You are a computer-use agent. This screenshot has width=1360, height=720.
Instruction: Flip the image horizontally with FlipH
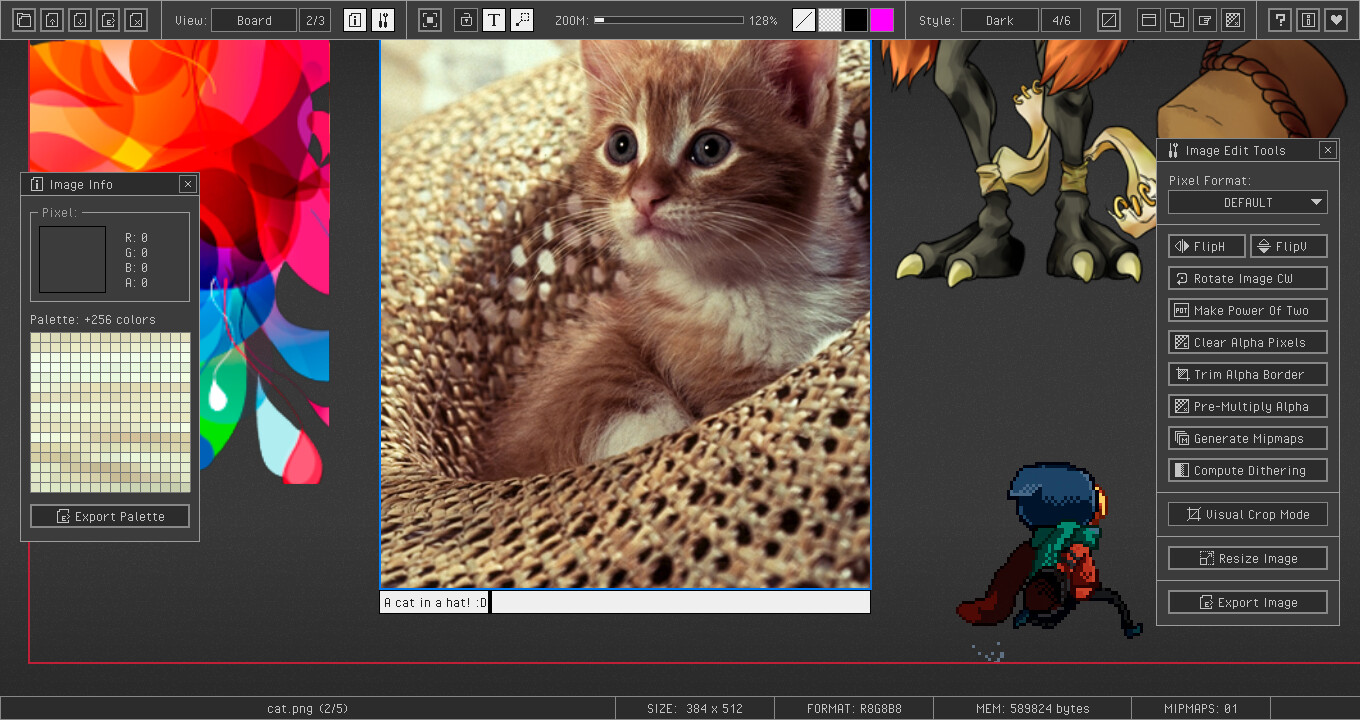(x=1207, y=246)
